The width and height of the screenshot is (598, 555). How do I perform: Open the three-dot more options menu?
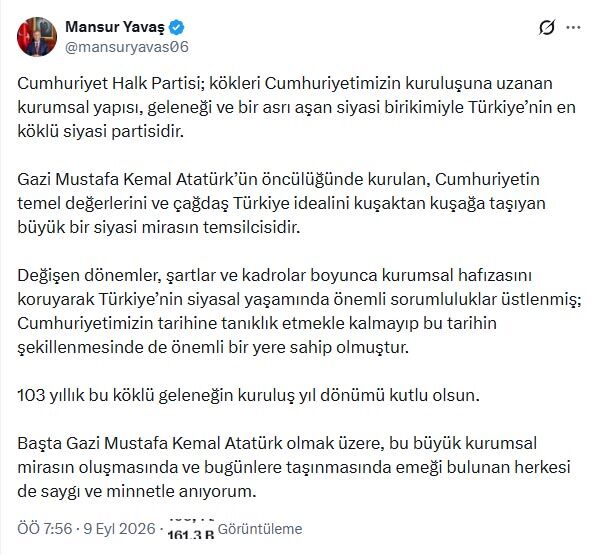[573, 27]
